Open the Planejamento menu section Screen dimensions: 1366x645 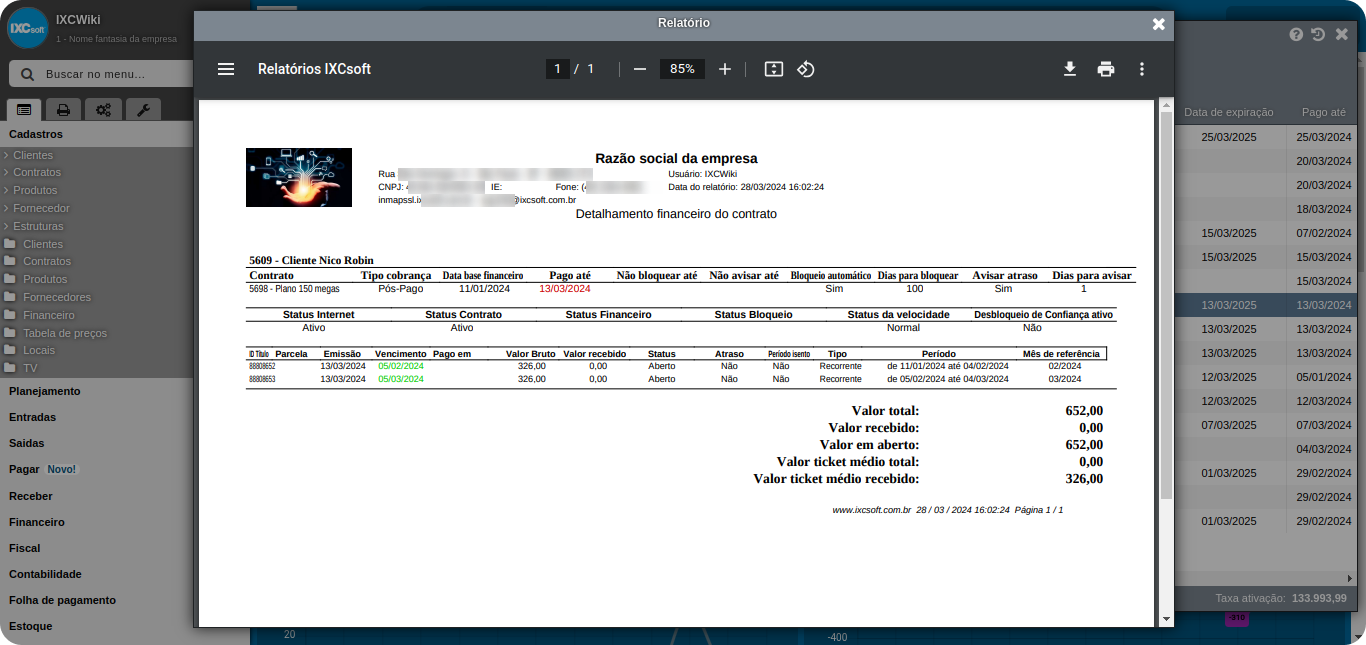coord(45,391)
